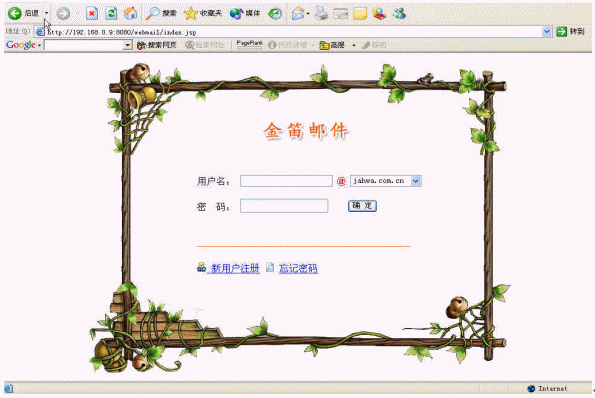Open the Google search box dropdown arrow
Image resolution: width=595 pixels, height=398 pixels.
[128, 45]
